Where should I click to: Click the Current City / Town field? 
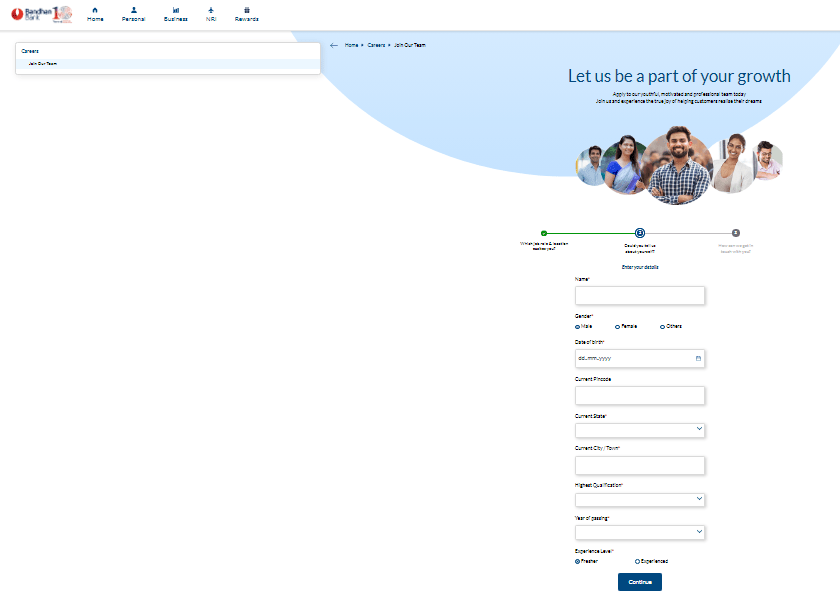pos(640,465)
